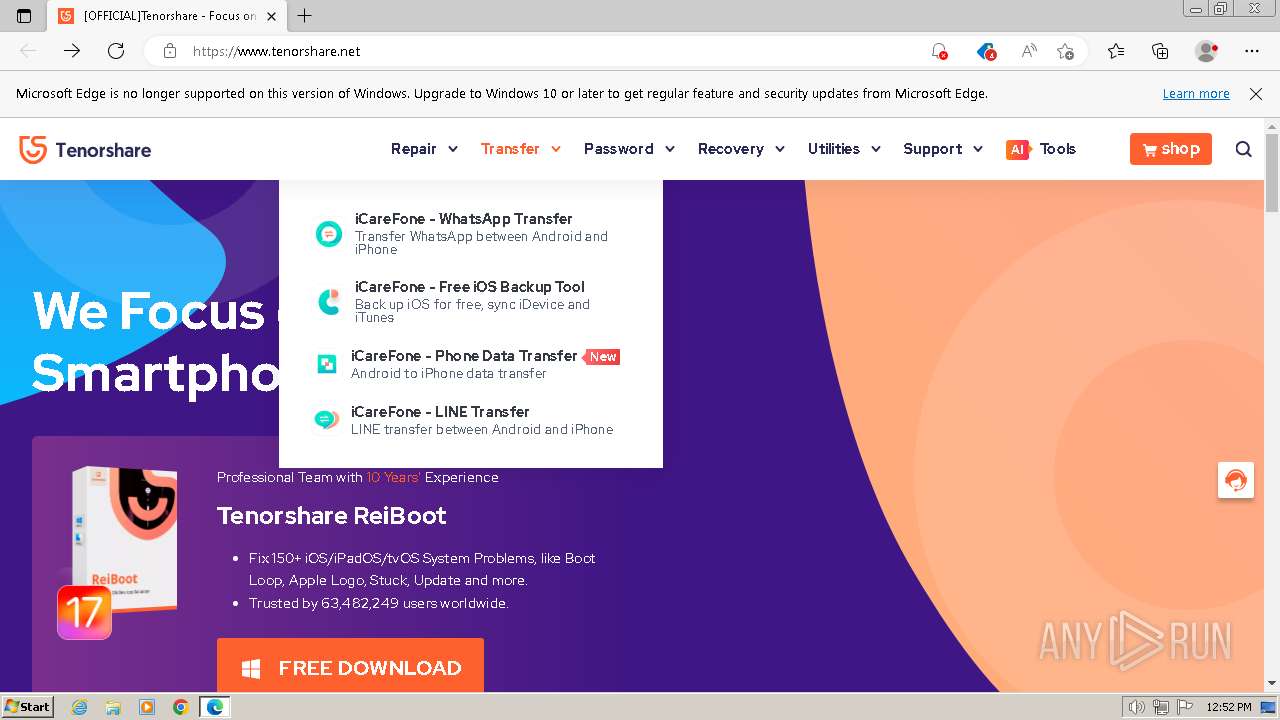
Task: Open the live chat support widget
Action: coord(1236,480)
